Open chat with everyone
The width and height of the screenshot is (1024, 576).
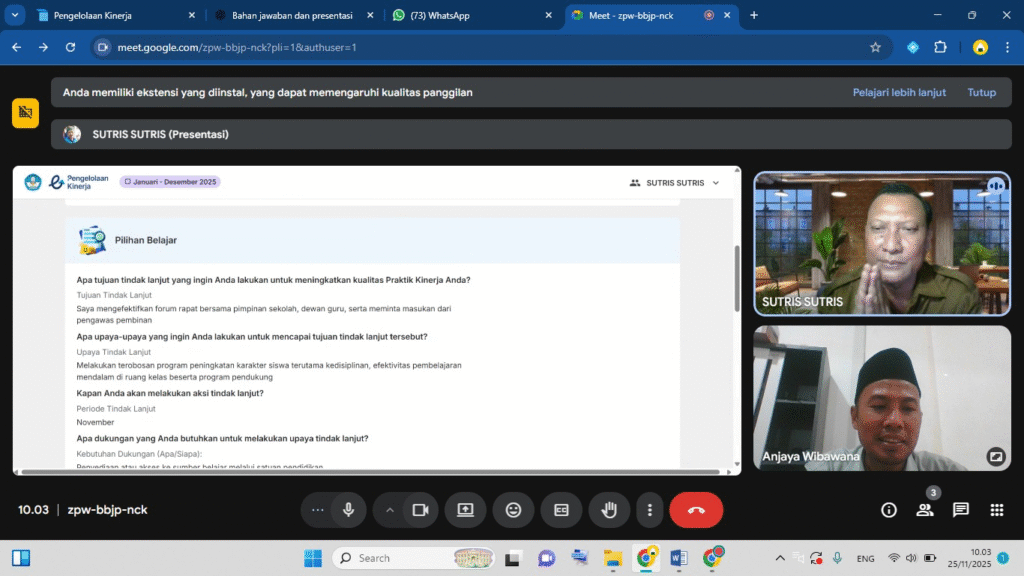tap(961, 510)
